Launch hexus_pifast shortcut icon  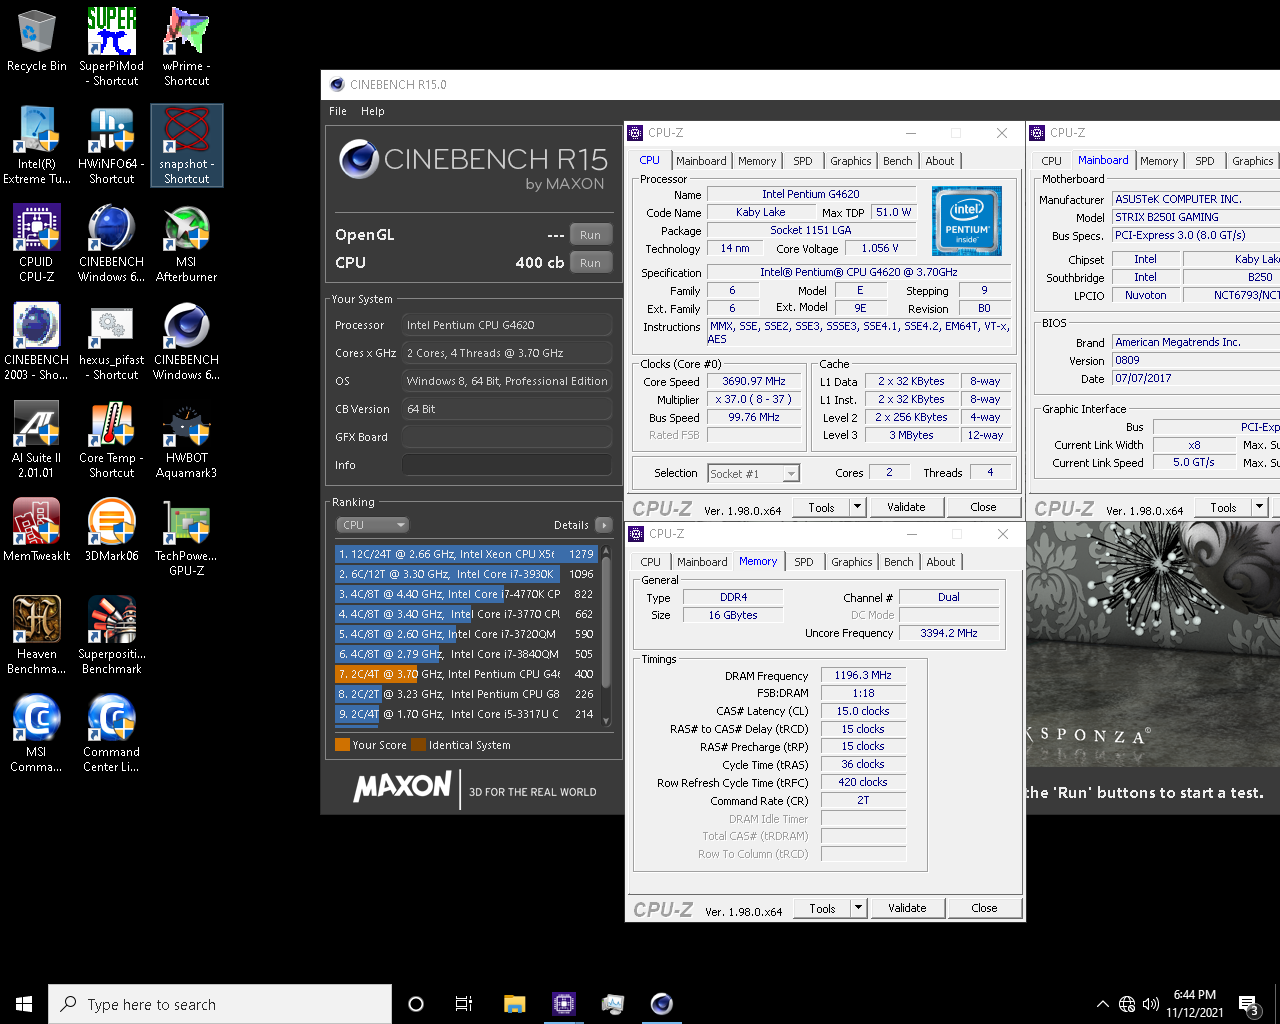pos(111,342)
